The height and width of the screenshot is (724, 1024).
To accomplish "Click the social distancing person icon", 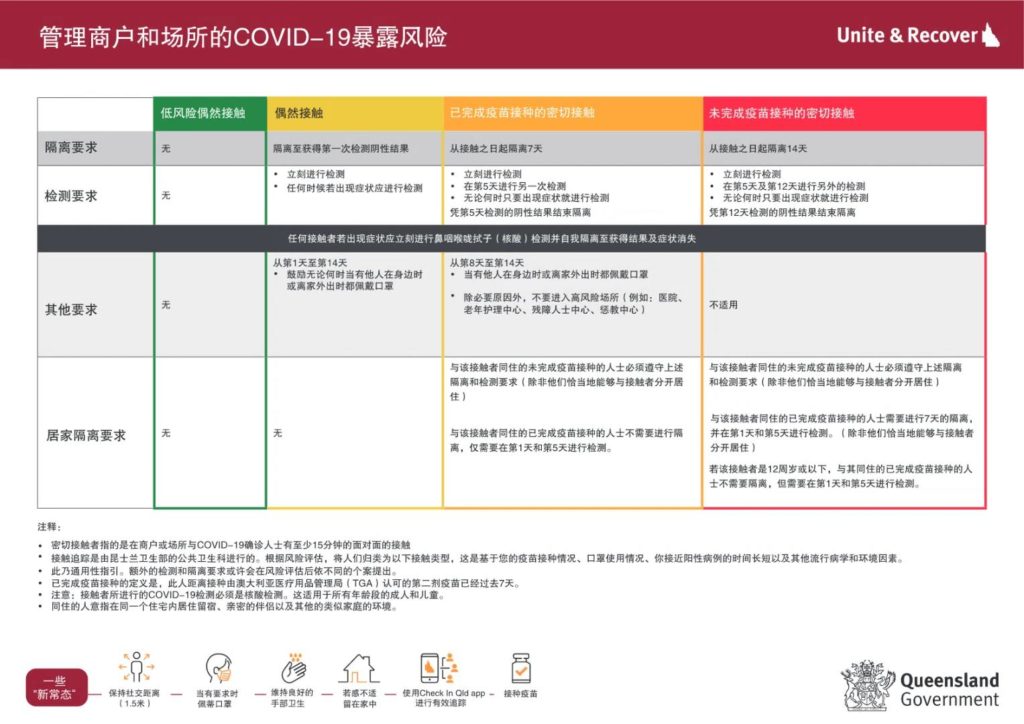I will tap(136, 668).
